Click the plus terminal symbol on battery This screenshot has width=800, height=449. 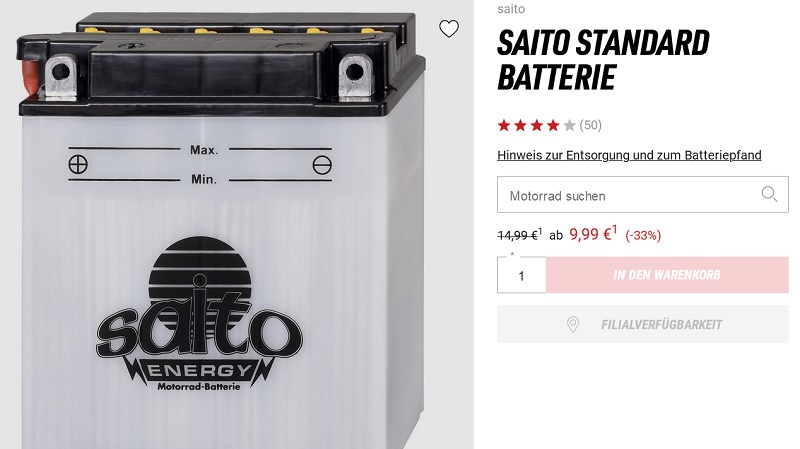(x=78, y=164)
